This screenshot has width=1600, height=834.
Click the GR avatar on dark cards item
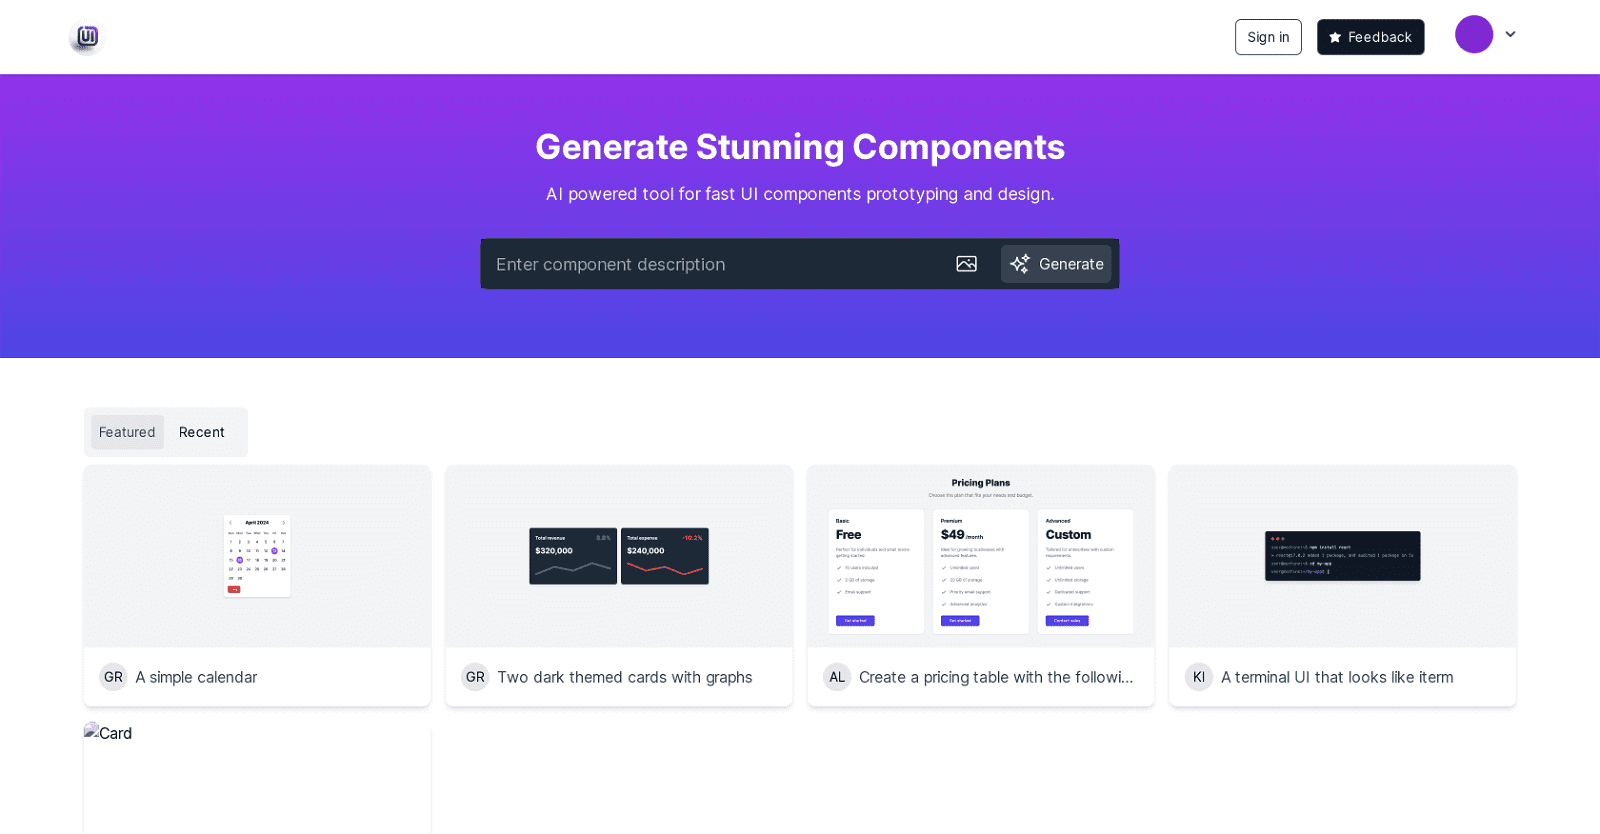tap(475, 677)
